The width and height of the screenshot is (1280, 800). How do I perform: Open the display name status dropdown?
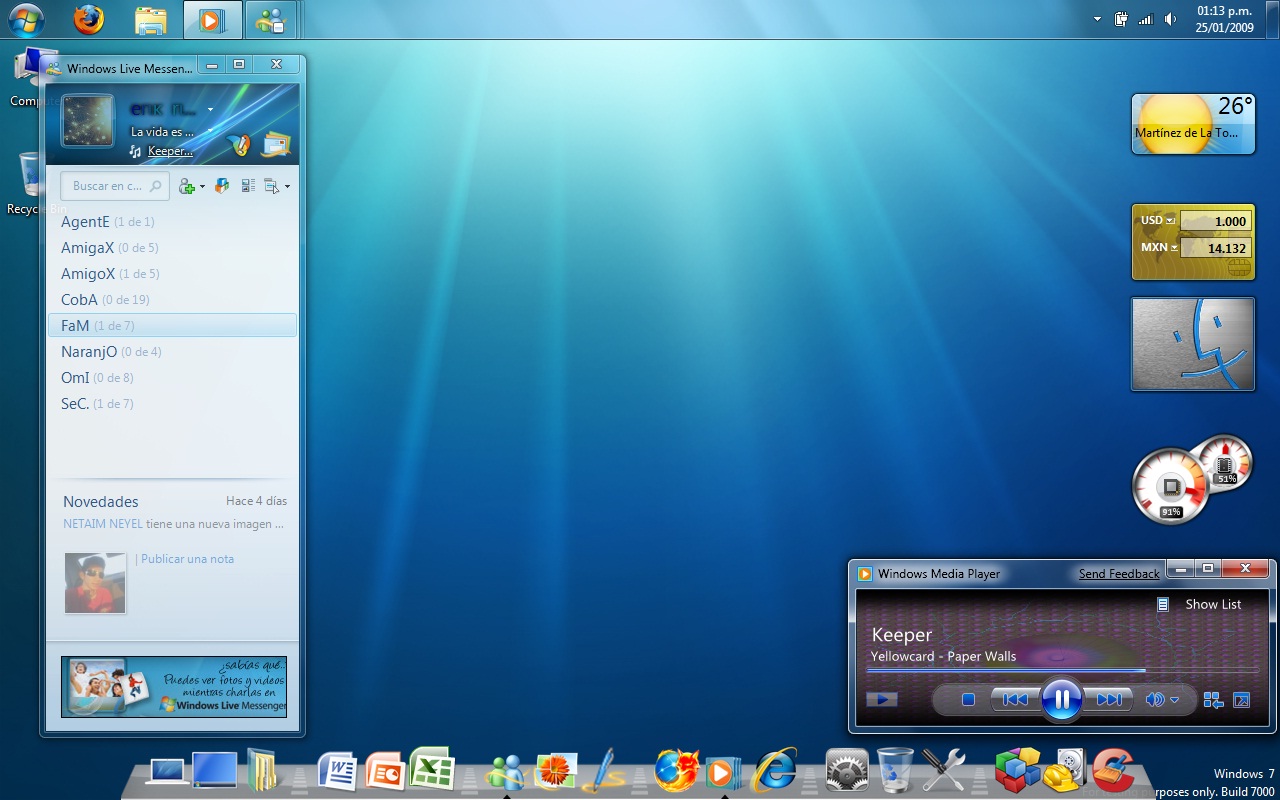210,109
